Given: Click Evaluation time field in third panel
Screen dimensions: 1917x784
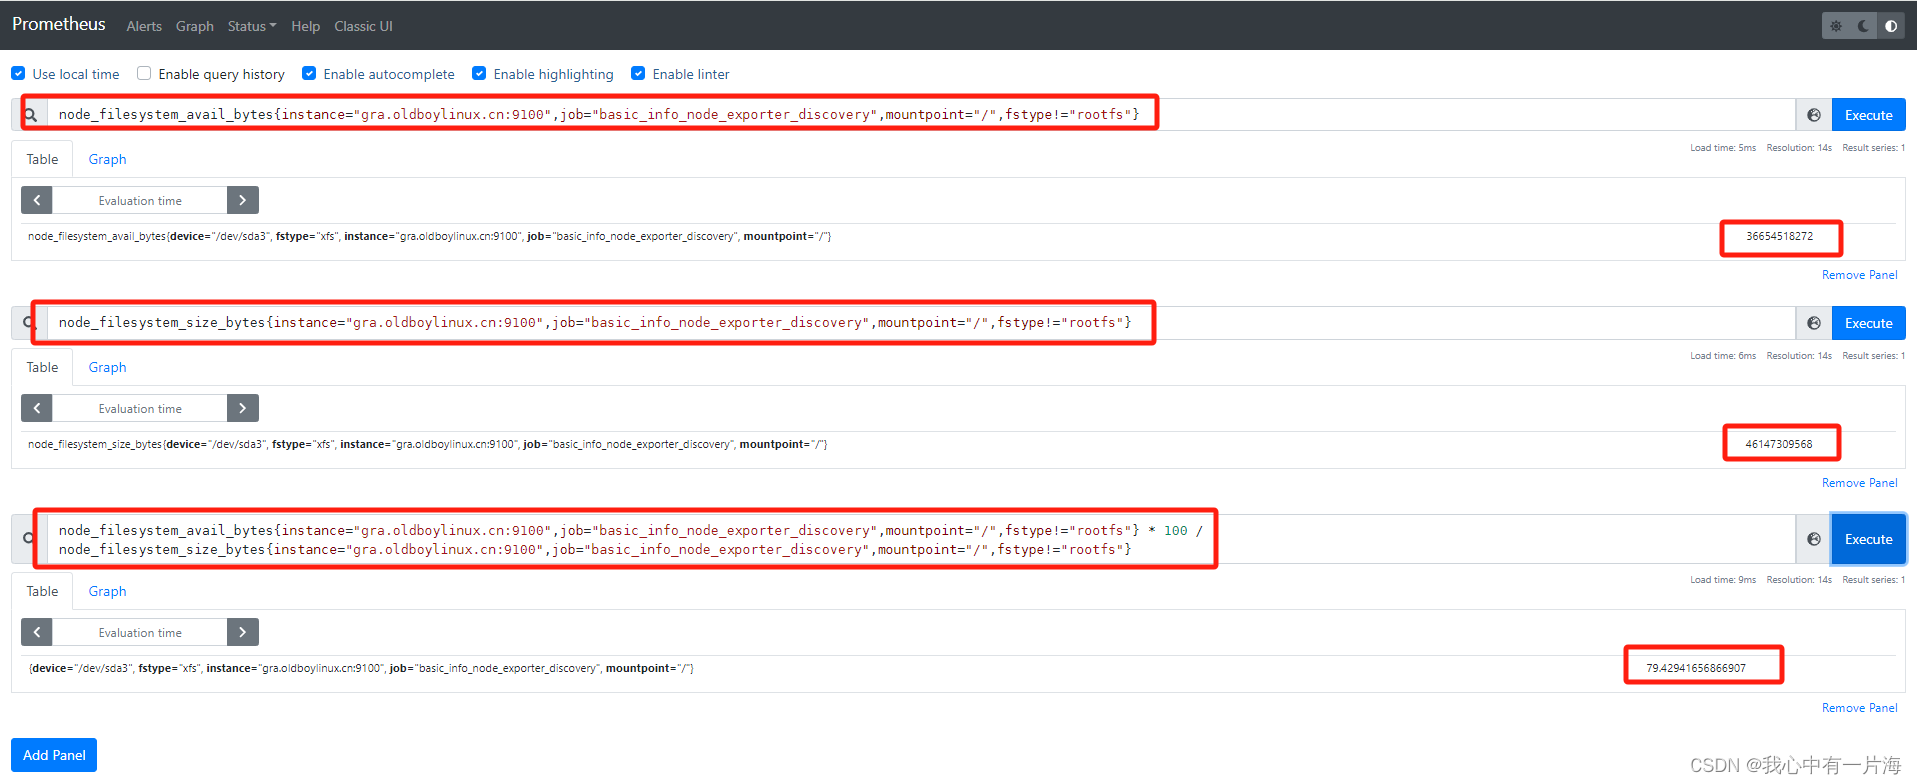Looking at the screenshot, I should tap(140, 632).
